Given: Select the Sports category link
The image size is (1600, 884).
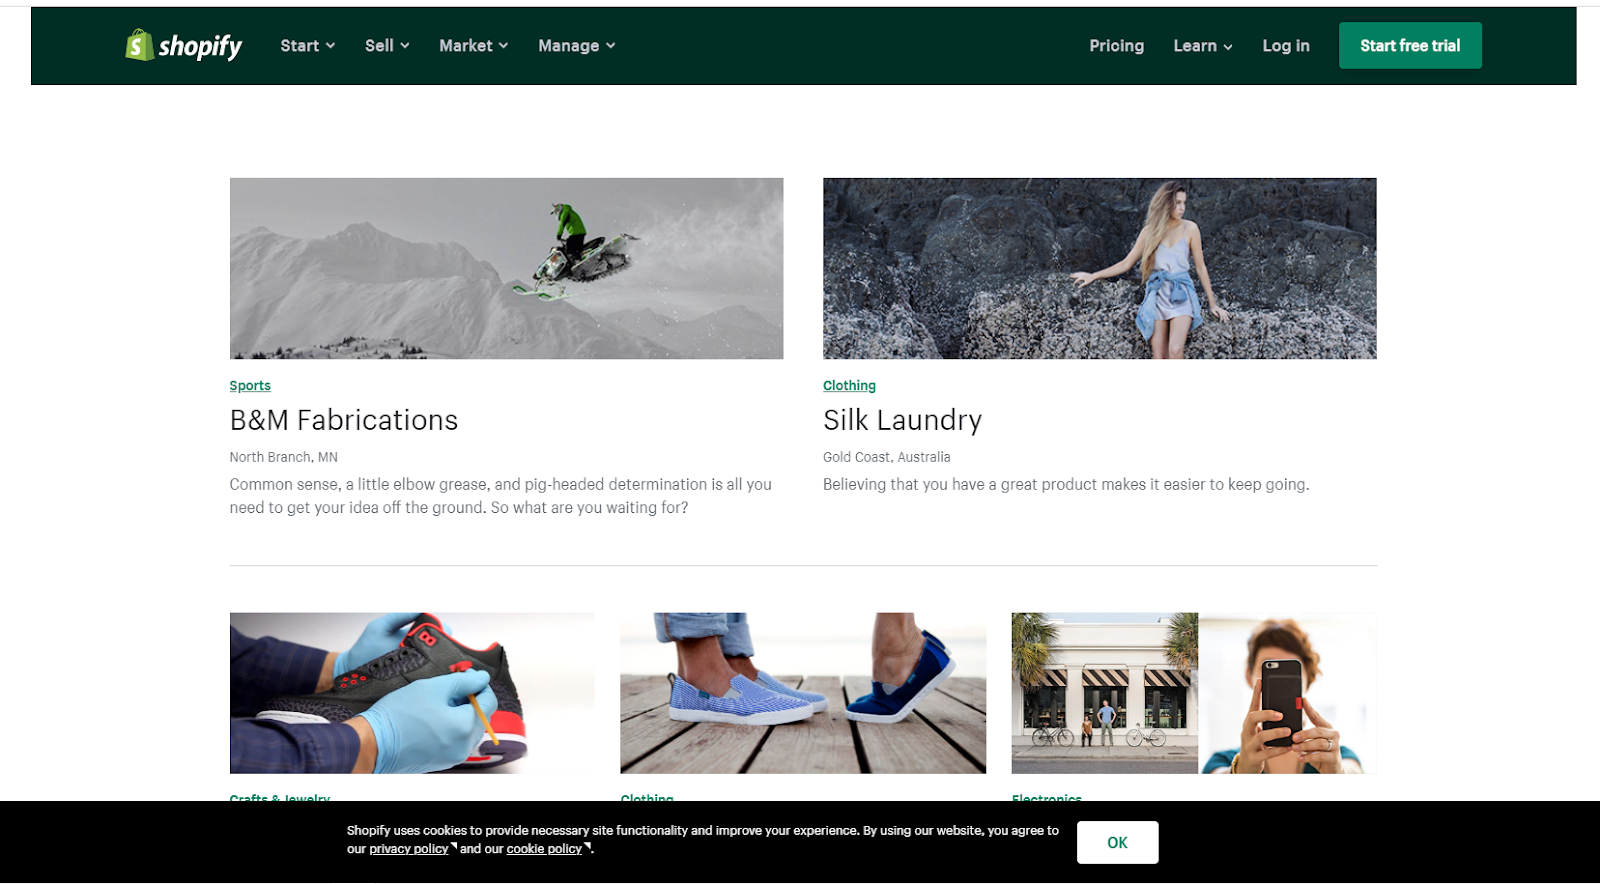Looking at the screenshot, I should 250,386.
